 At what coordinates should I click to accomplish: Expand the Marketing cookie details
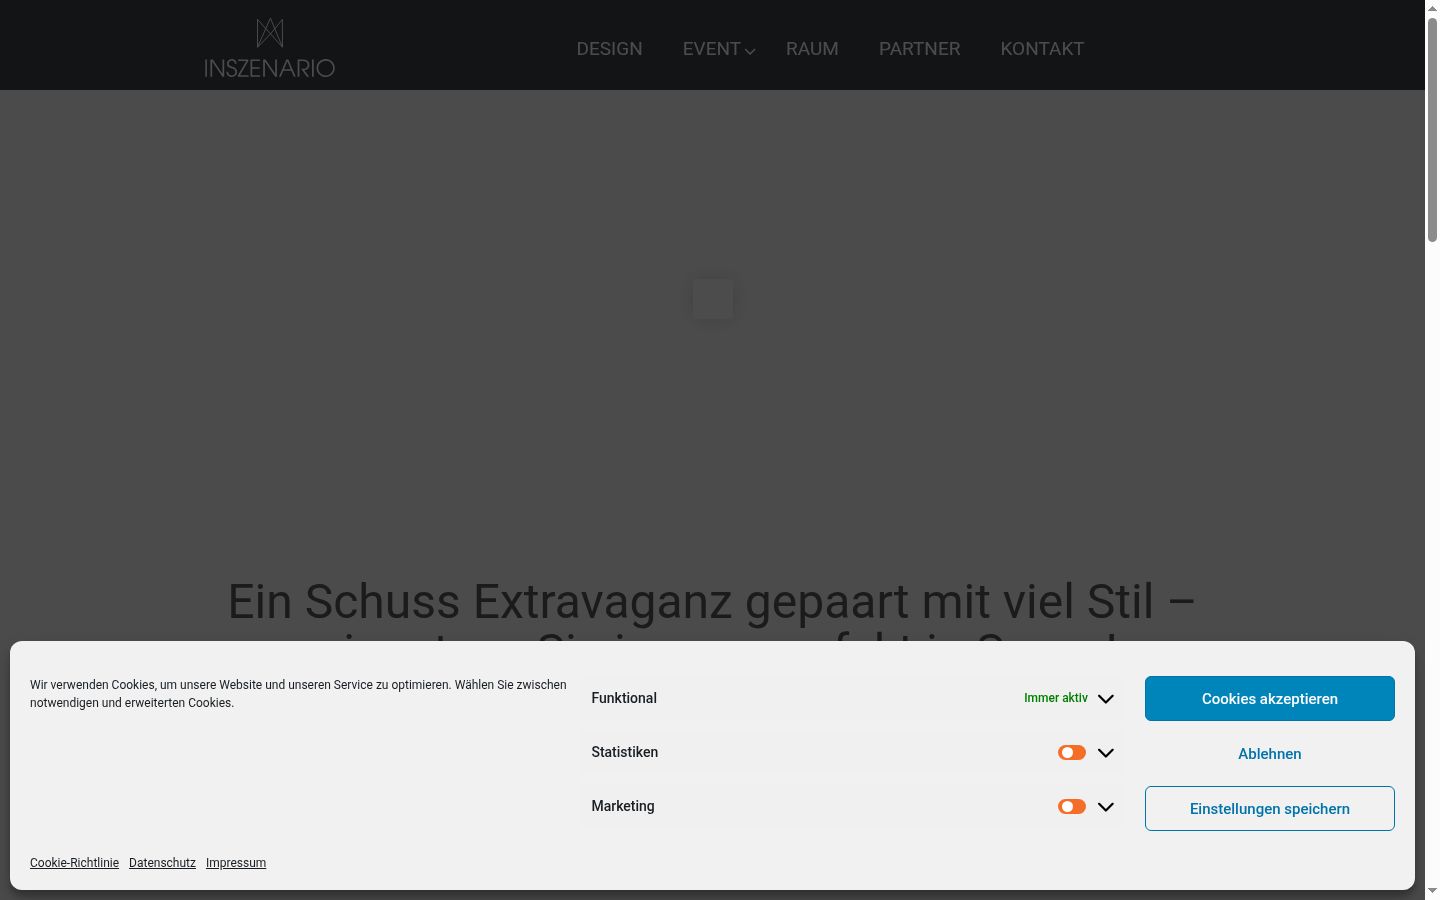tap(1105, 807)
